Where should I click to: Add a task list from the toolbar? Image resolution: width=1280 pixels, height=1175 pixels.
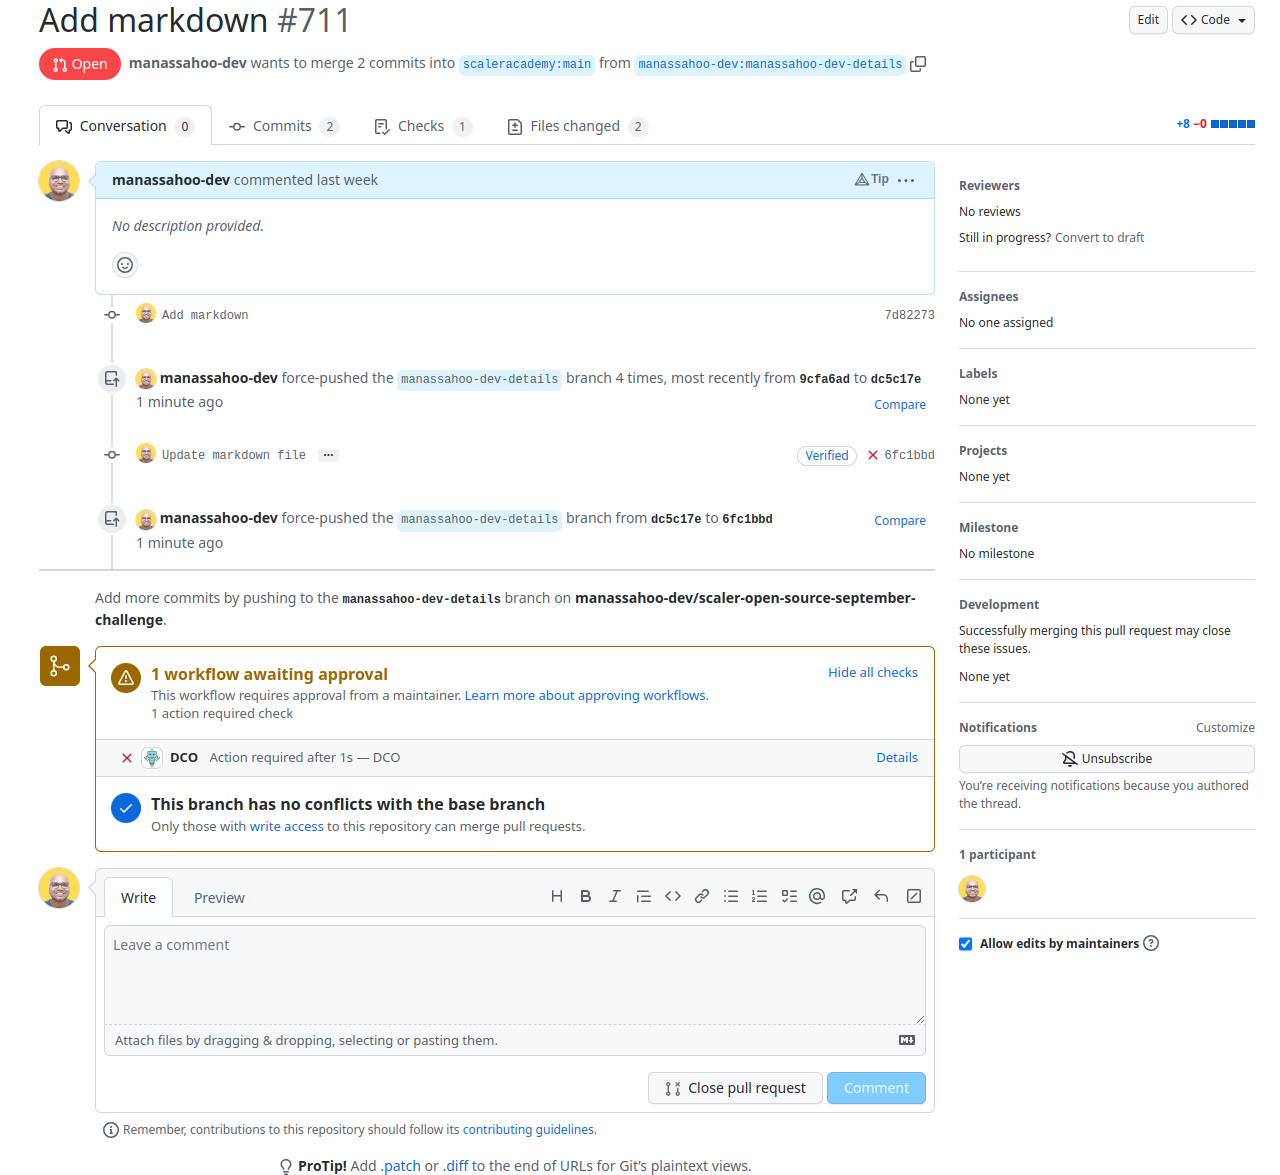point(788,896)
